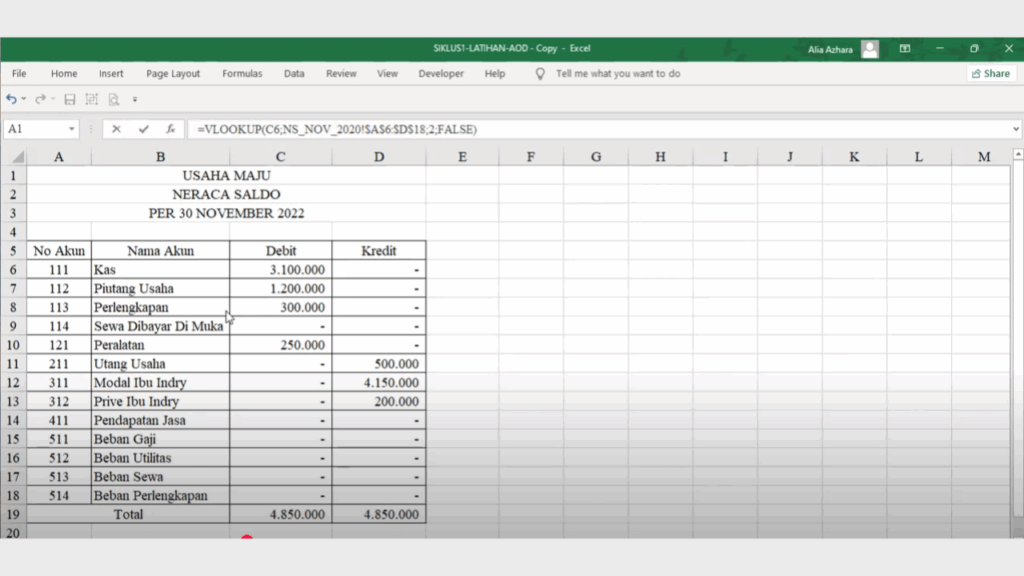
Task: Open the File menu
Action: 18,73
